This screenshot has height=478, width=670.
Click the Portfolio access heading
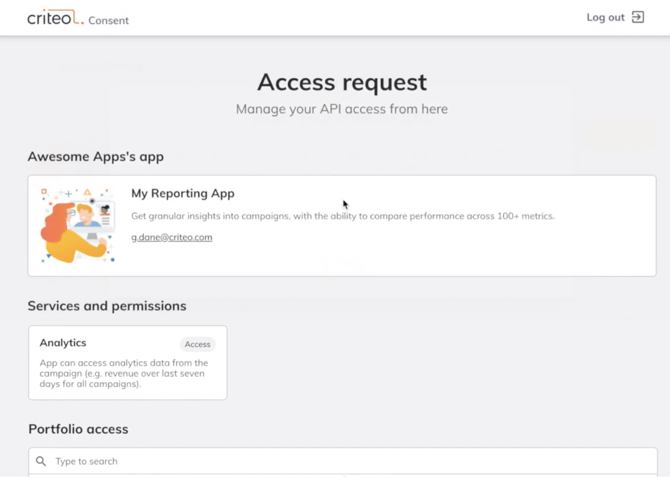[x=78, y=429]
